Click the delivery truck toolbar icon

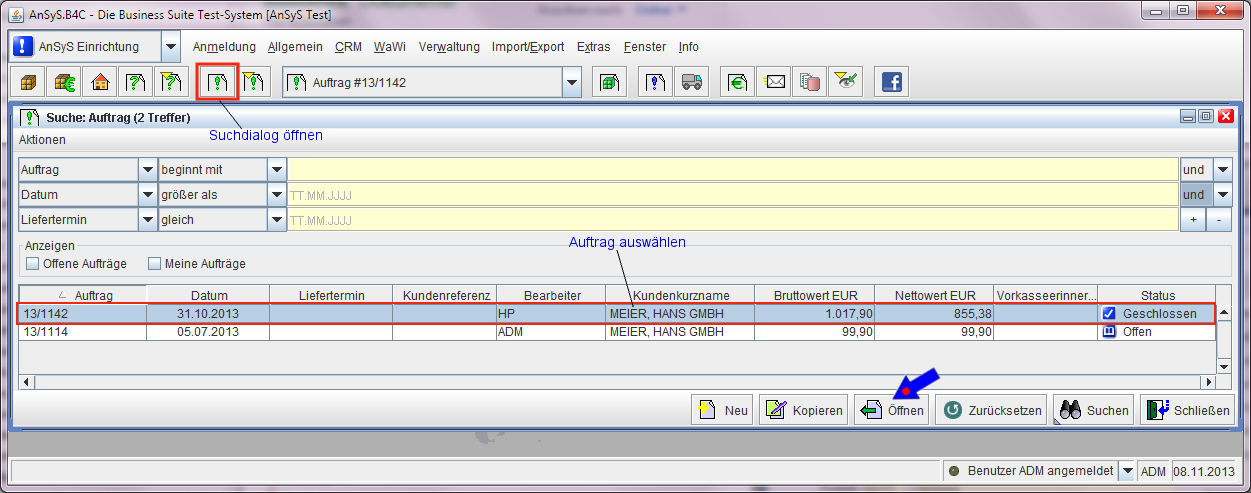[x=690, y=83]
